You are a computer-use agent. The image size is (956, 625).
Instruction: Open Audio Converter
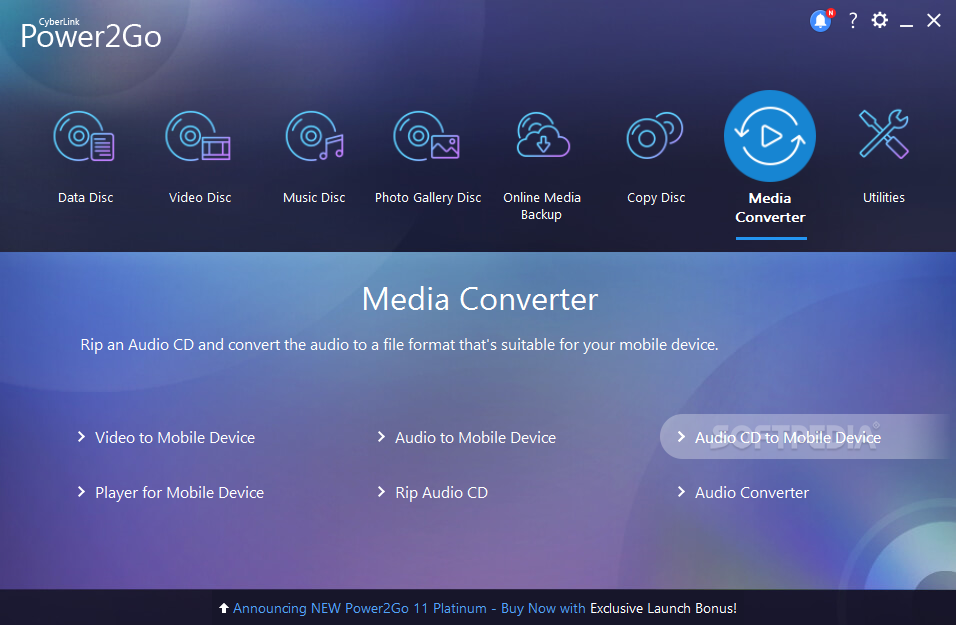tap(752, 493)
